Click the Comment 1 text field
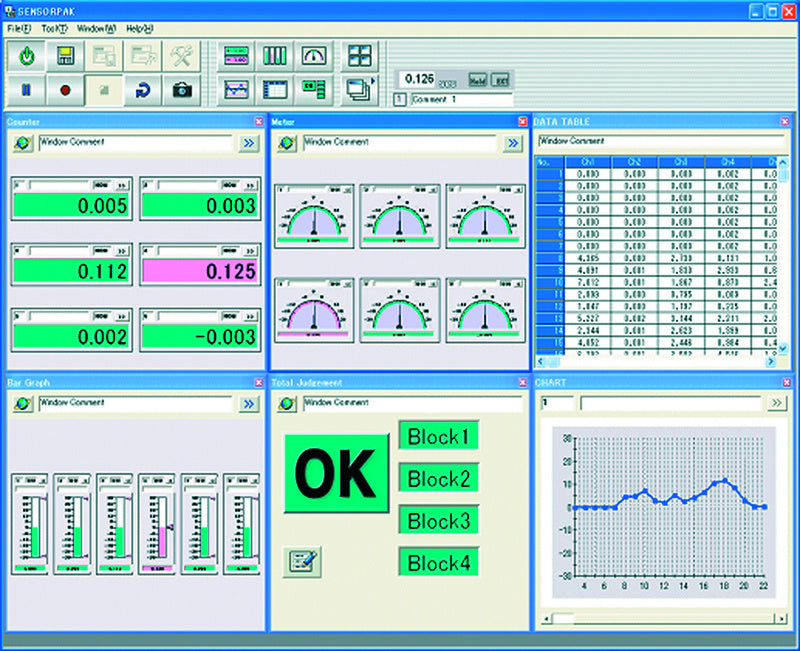This screenshot has width=800, height=651. coord(460,100)
